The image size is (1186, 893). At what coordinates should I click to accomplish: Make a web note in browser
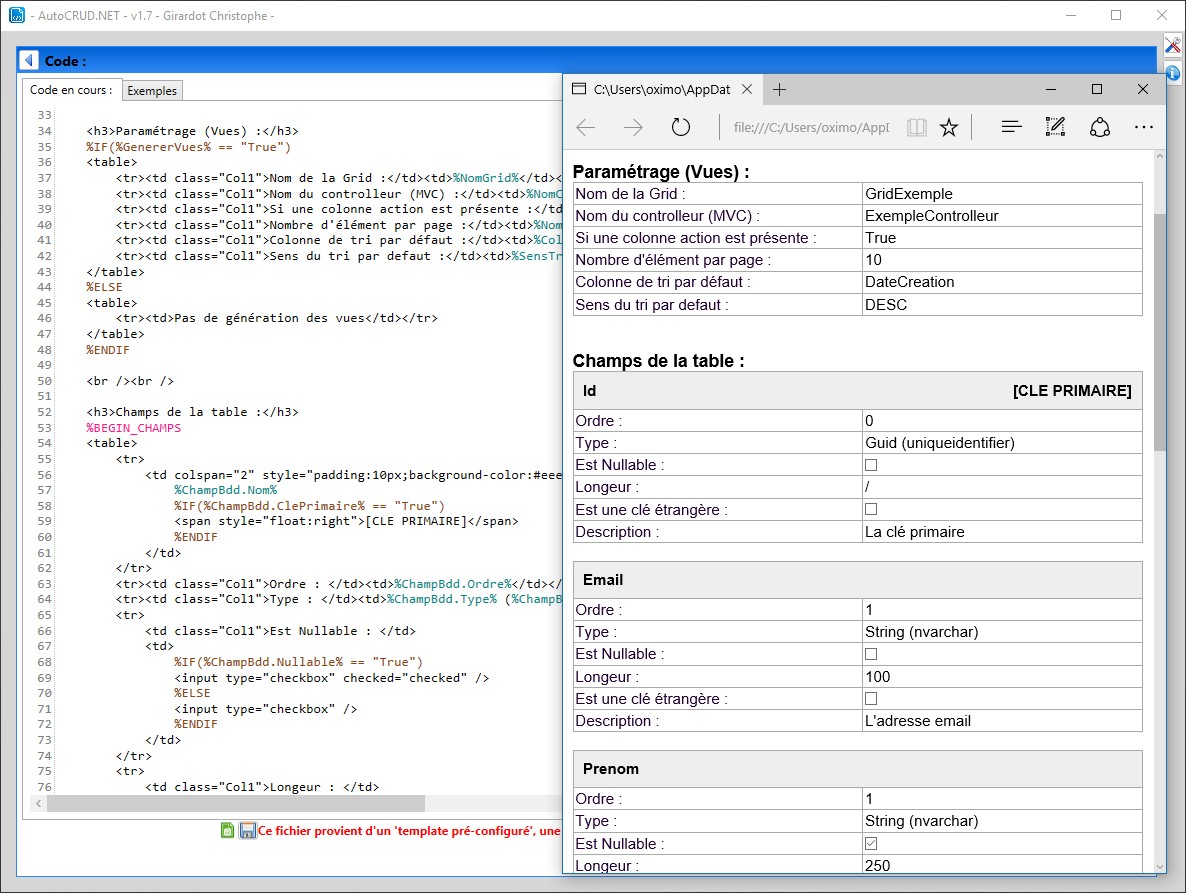1055,127
